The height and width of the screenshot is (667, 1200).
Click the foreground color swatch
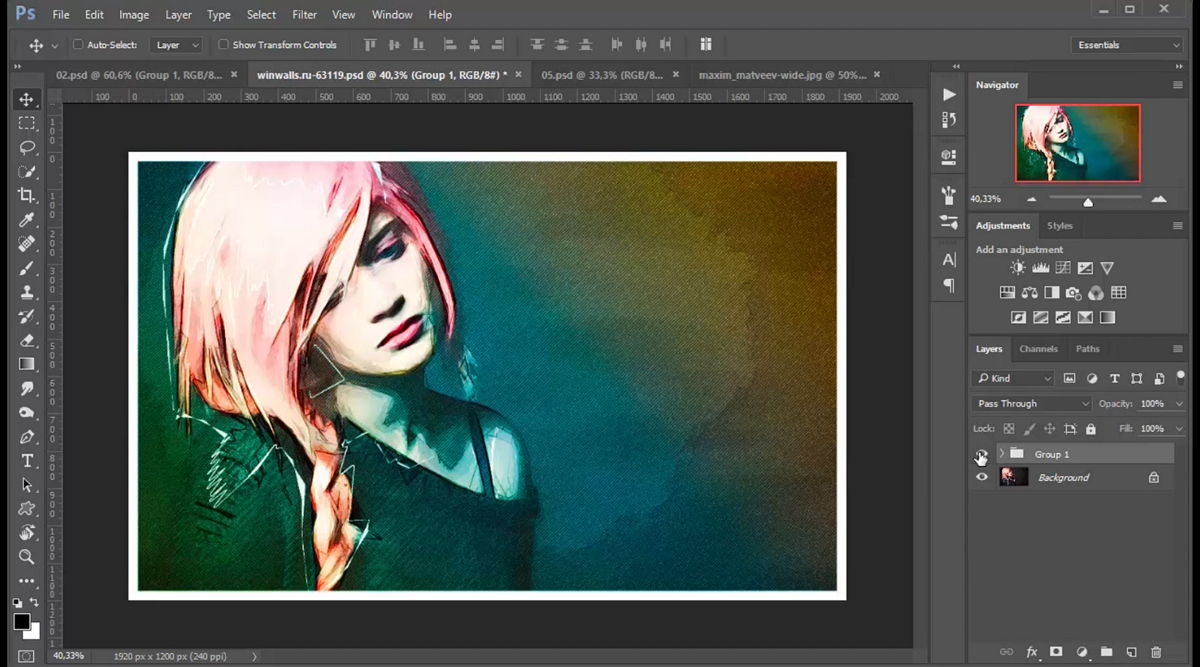(22, 622)
